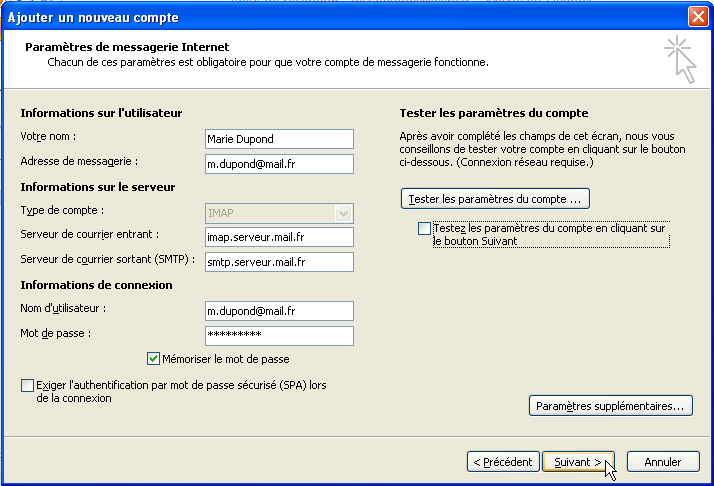
Task: Click the Serveur de courrier sortant SMTP field
Action: [279, 262]
